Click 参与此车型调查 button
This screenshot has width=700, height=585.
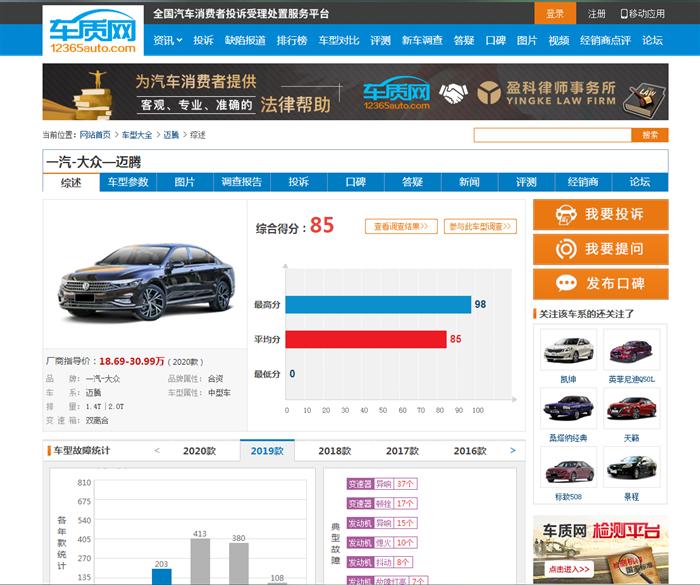click(480, 226)
